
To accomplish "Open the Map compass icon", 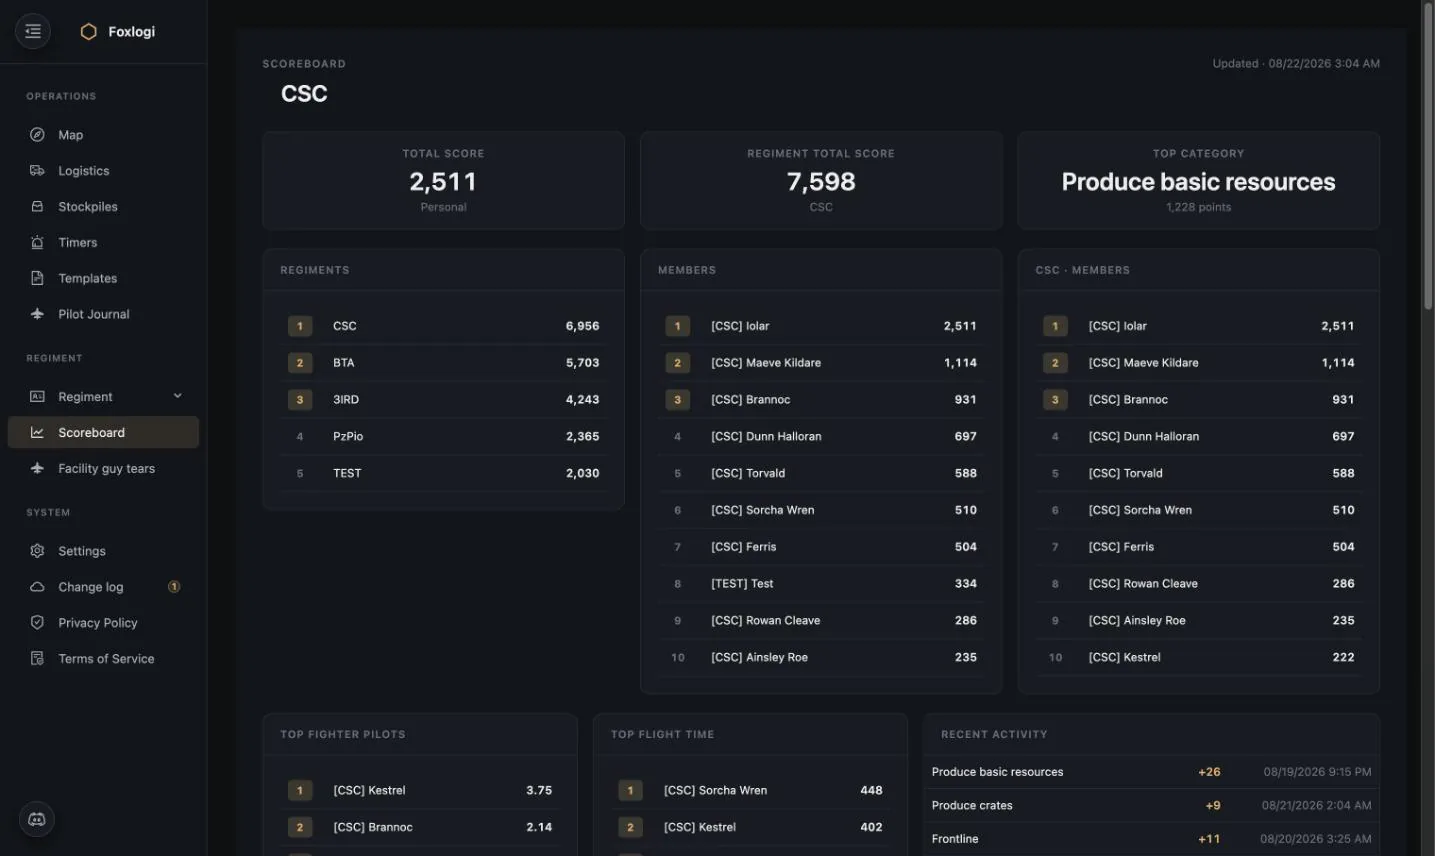I will [x=37, y=135].
